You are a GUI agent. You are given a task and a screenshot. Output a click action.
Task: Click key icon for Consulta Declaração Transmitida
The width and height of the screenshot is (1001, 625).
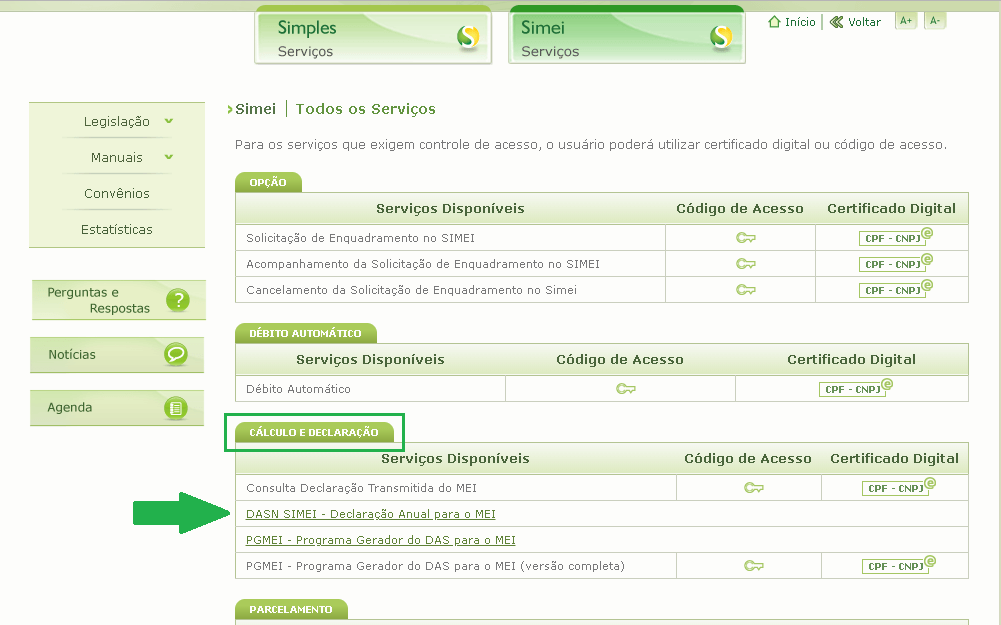click(x=754, y=488)
